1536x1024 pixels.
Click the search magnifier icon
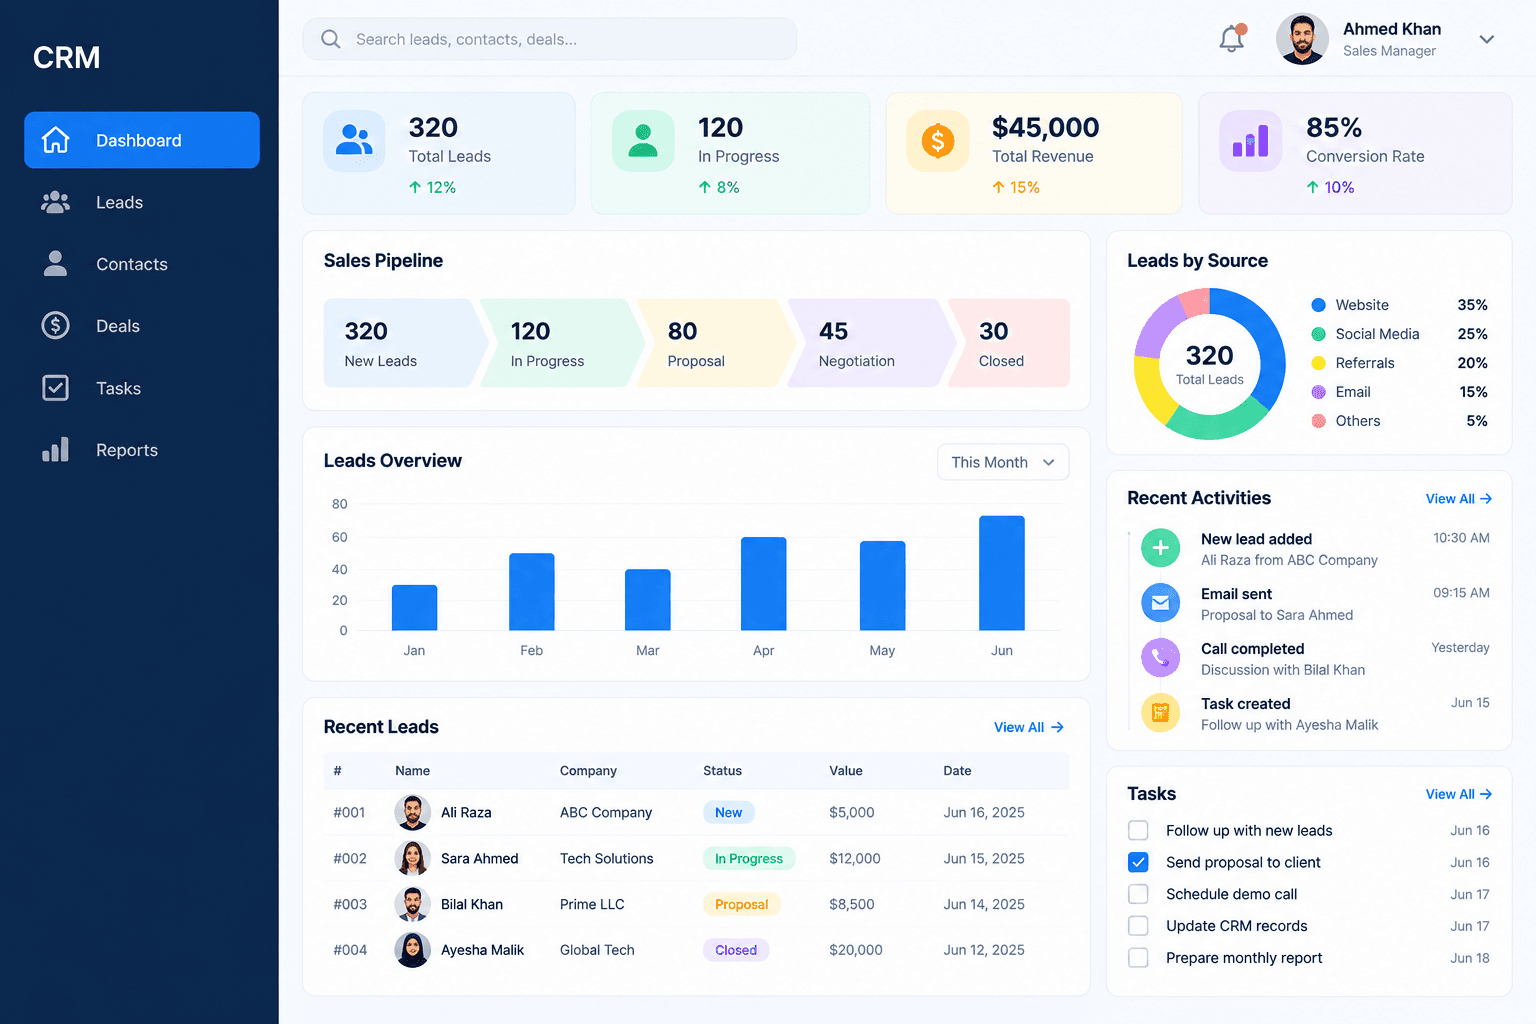(x=331, y=39)
